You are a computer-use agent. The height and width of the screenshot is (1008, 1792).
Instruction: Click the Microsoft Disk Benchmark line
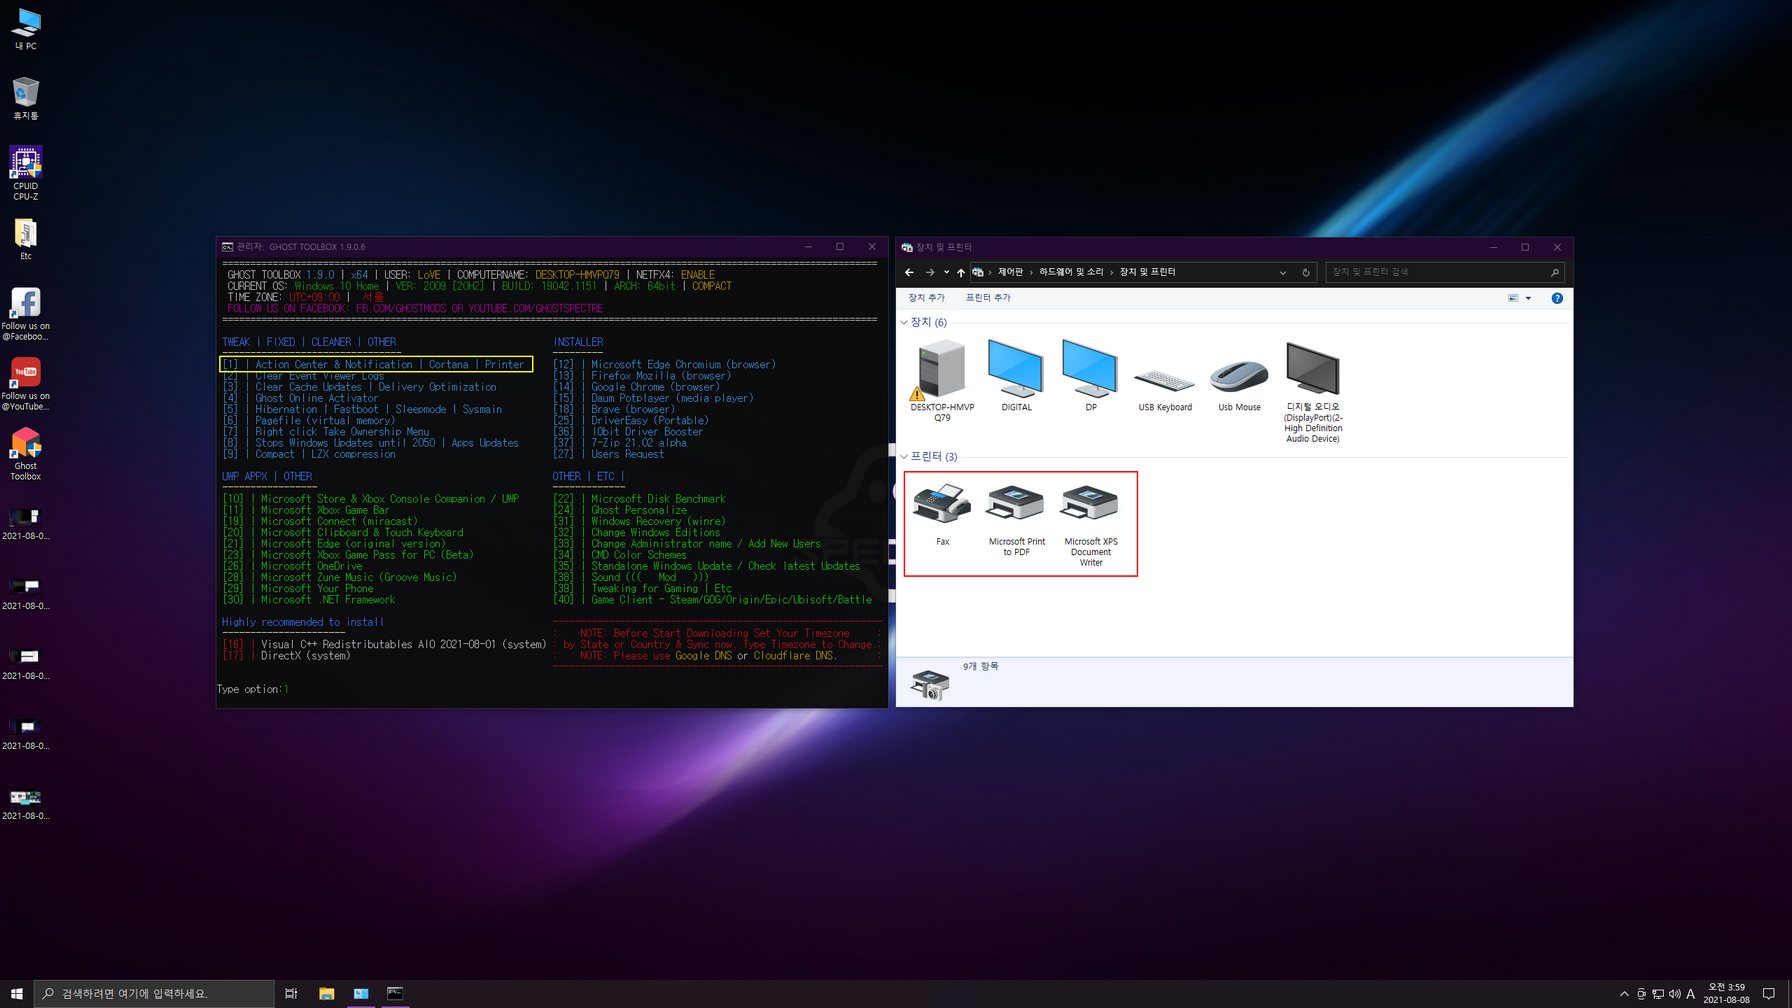(640, 499)
